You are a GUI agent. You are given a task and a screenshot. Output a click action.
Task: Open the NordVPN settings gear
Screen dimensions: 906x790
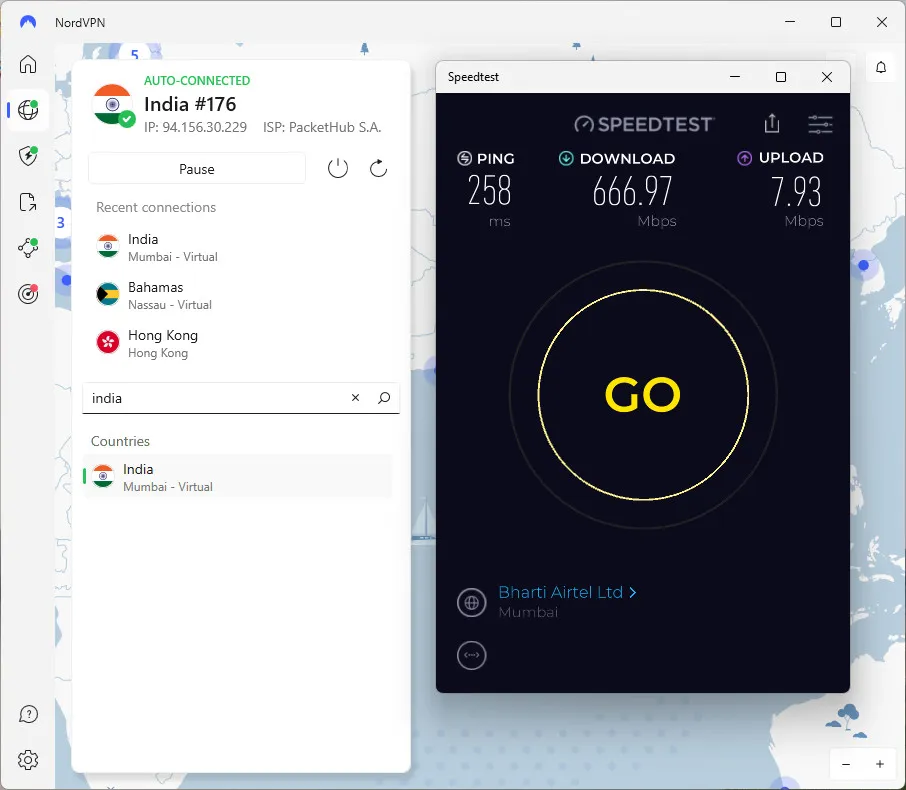pos(28,760)
